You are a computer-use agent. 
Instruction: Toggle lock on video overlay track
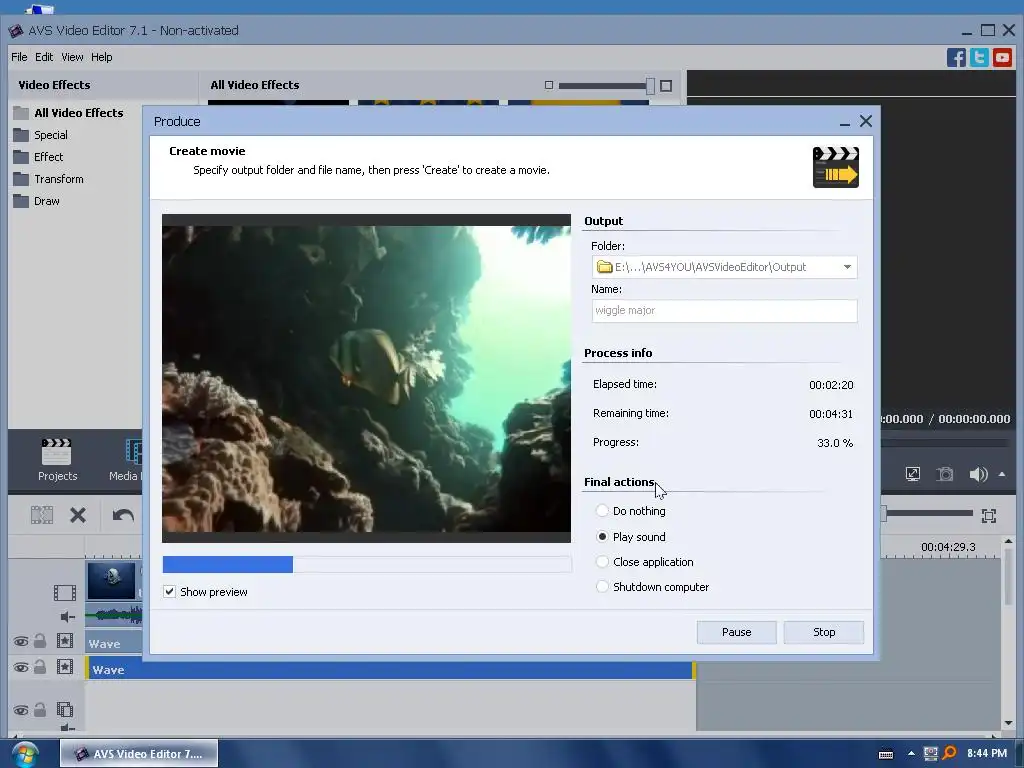click(40, 710)
